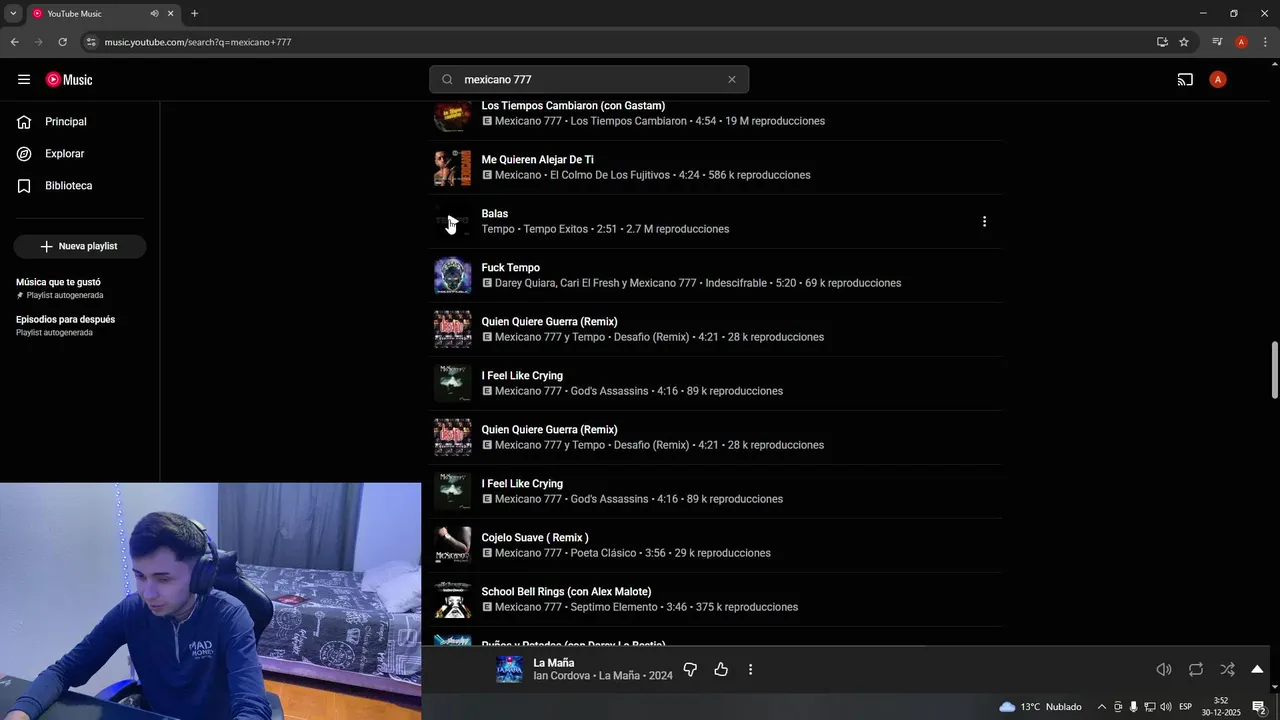Open the Ian Cordova artist link

[563, 676]
